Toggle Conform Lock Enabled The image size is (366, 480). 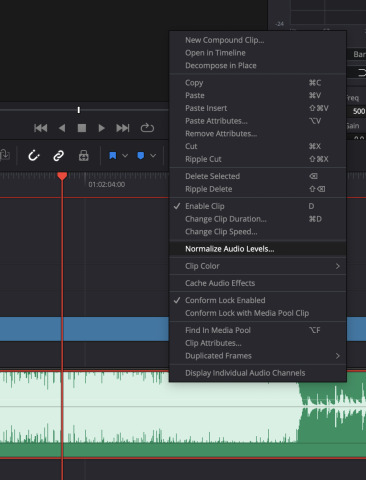[x=258, y=300]
